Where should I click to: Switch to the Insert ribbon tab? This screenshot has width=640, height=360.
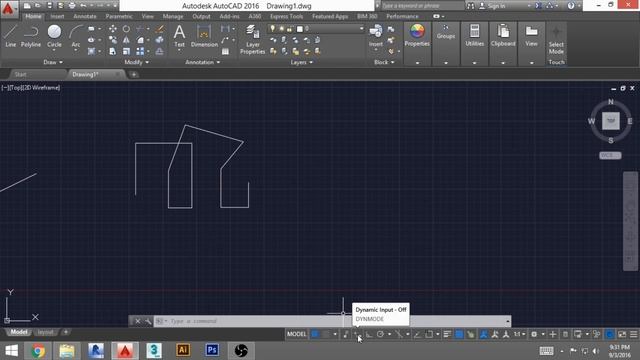tap(57, 16)
